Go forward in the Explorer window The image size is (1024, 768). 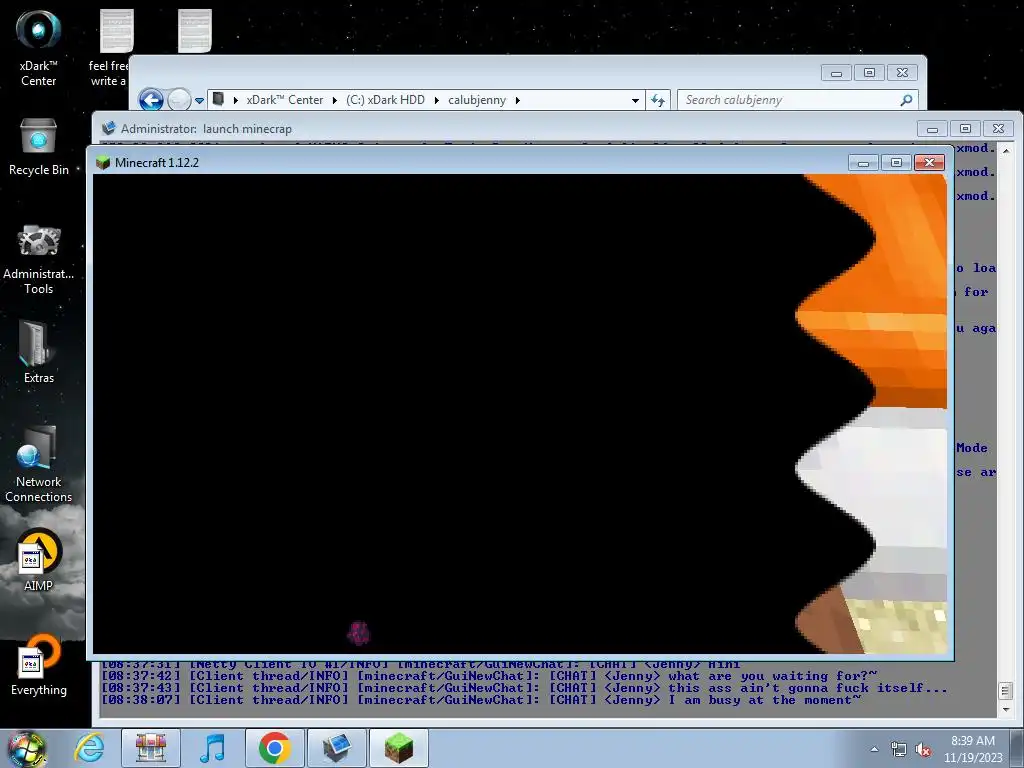tap(178, 100)
